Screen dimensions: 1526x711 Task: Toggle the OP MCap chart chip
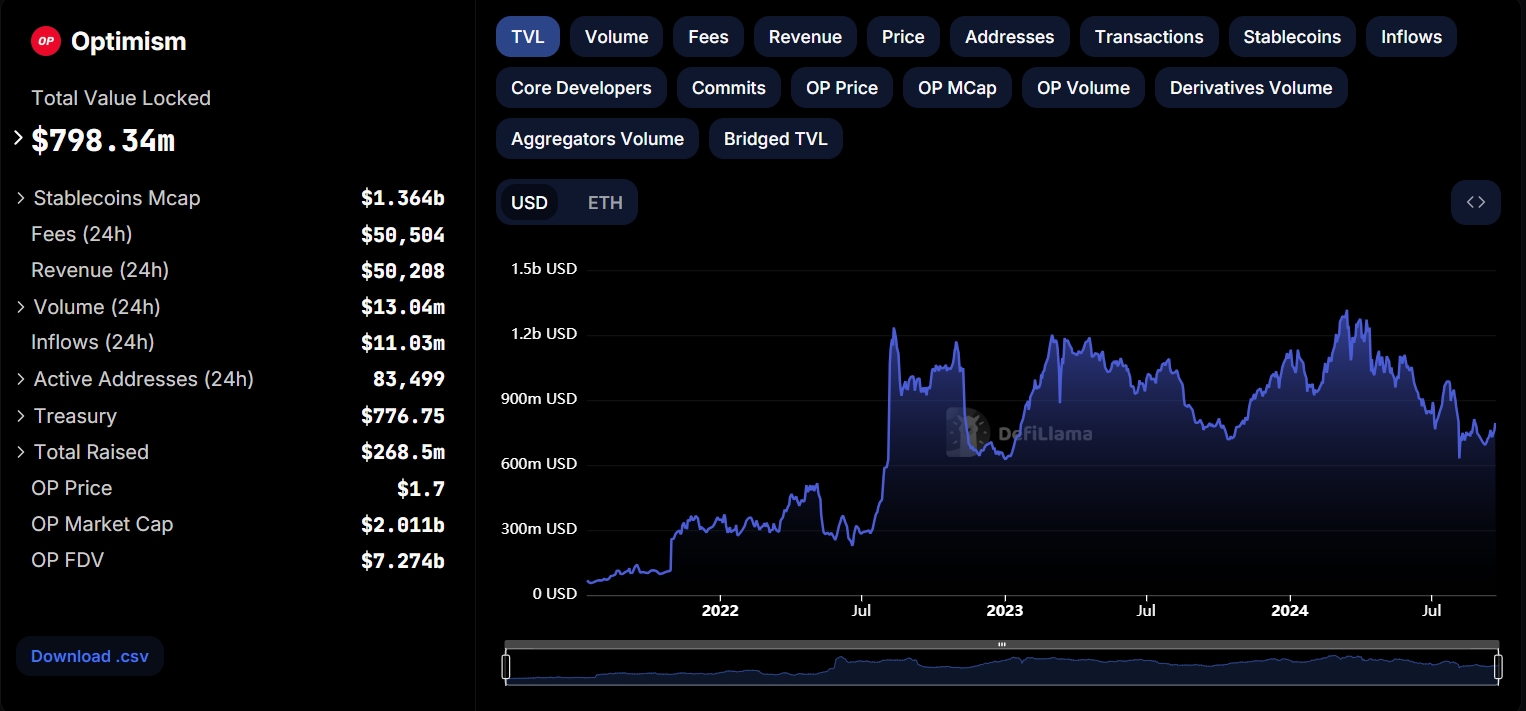click(x=957, y=88)
